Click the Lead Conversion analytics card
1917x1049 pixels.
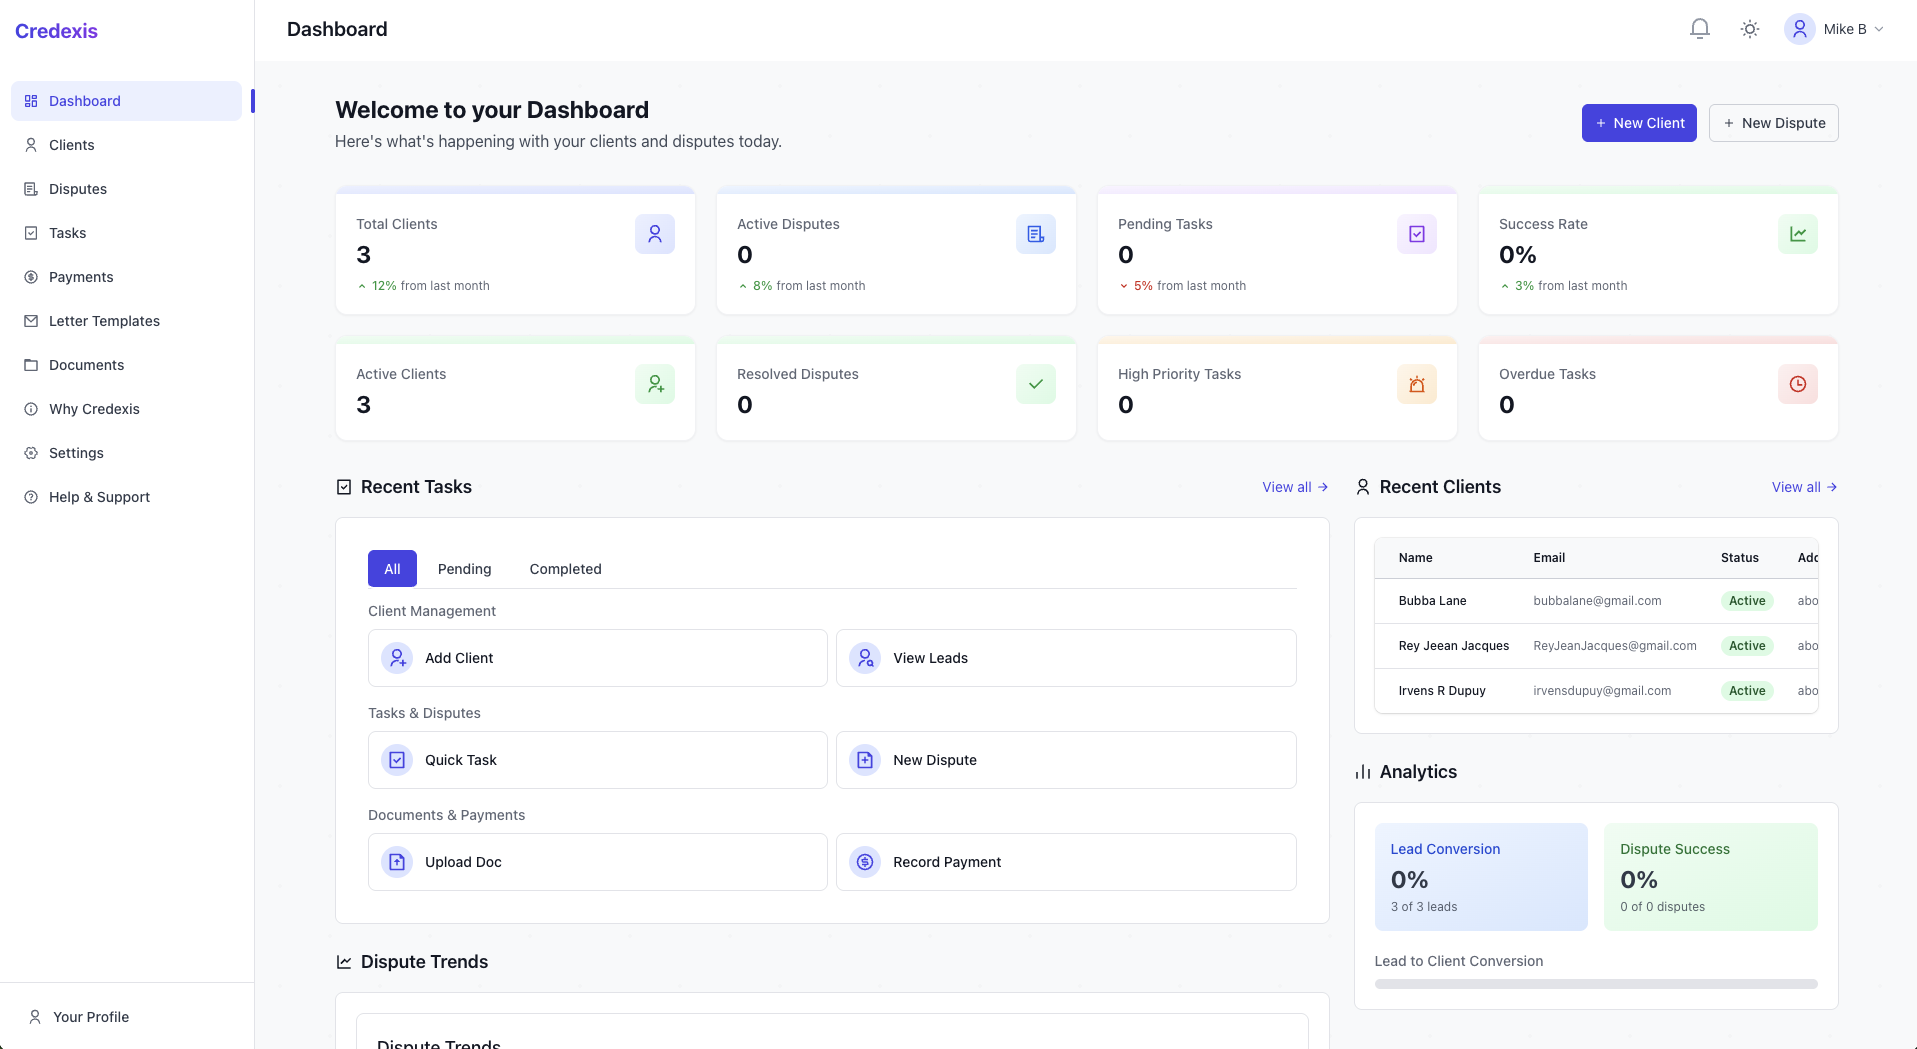click(1481, 877)
